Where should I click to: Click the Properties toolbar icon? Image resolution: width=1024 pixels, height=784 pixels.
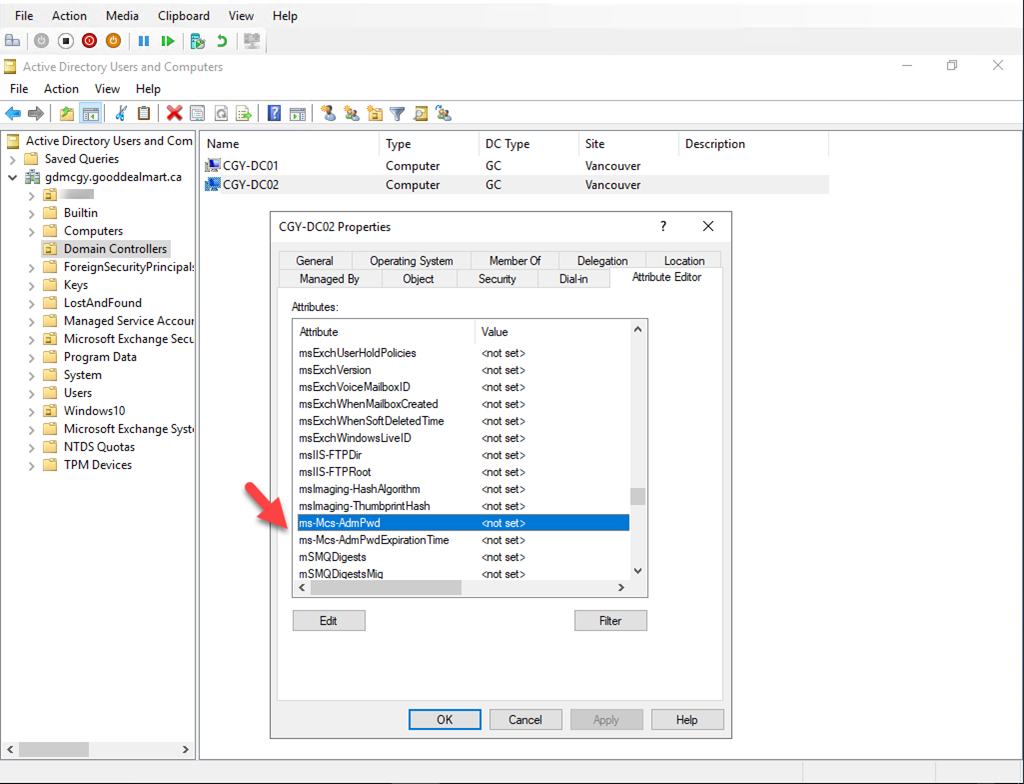coord(197,114)
